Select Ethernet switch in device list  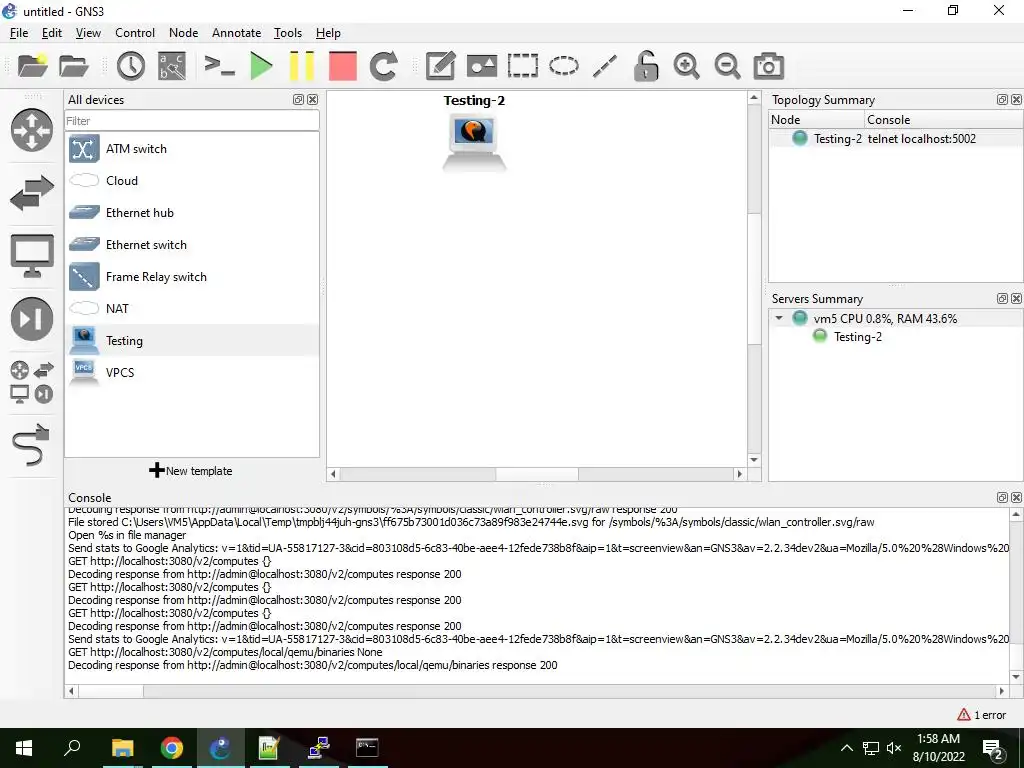pos(192,245)
